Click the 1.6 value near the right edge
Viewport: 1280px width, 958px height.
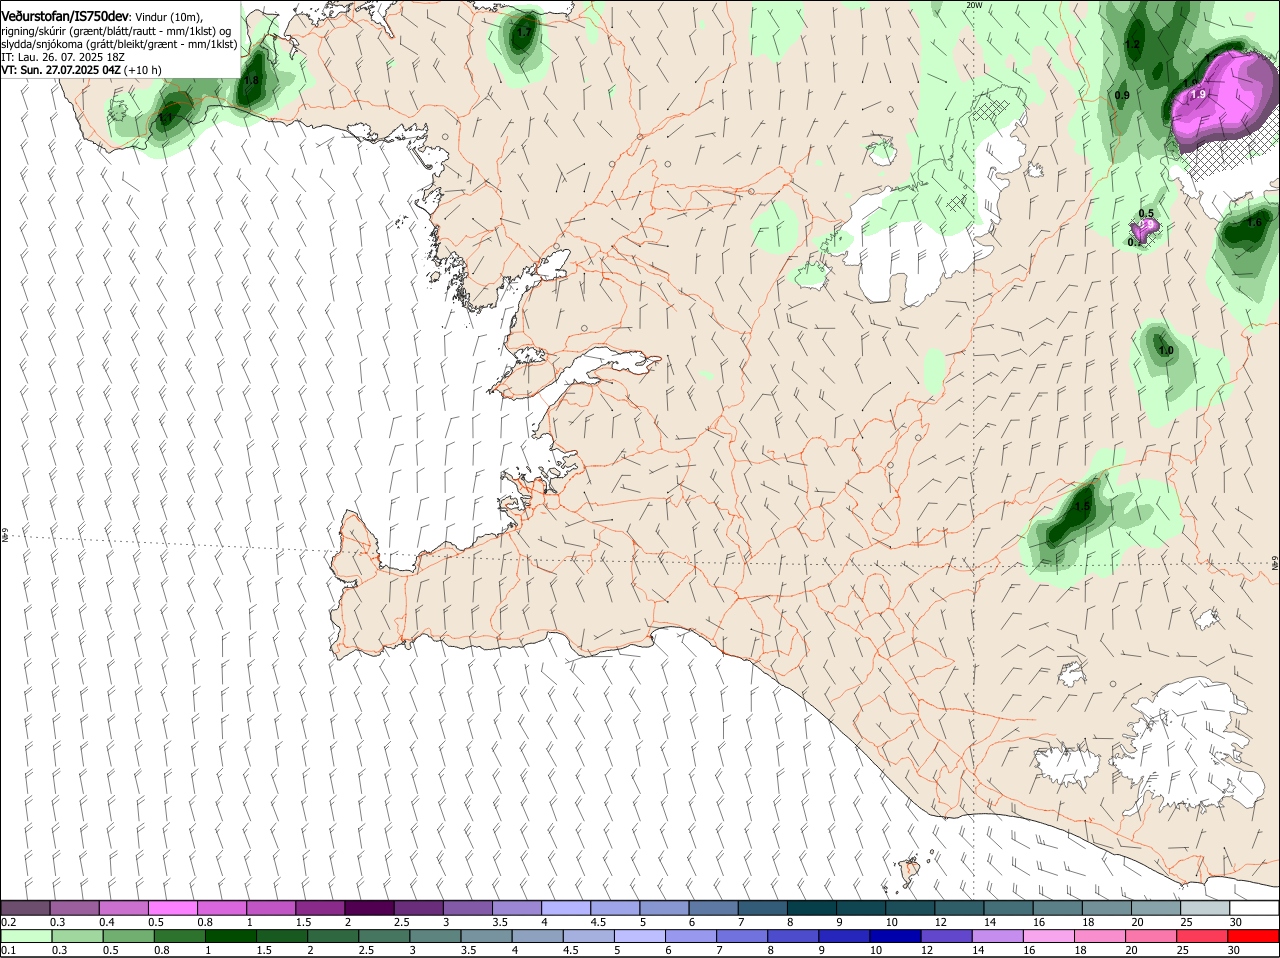(1254, 223)
